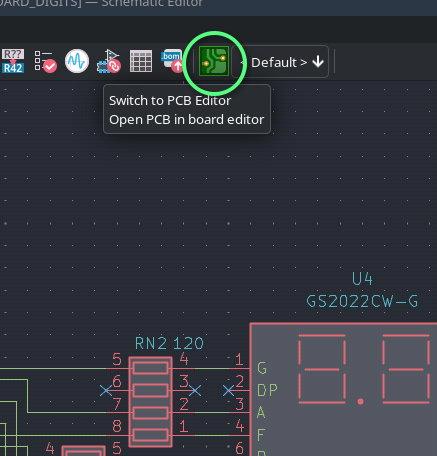Click the RN2 resistor network symbol body

coord(151,402)
